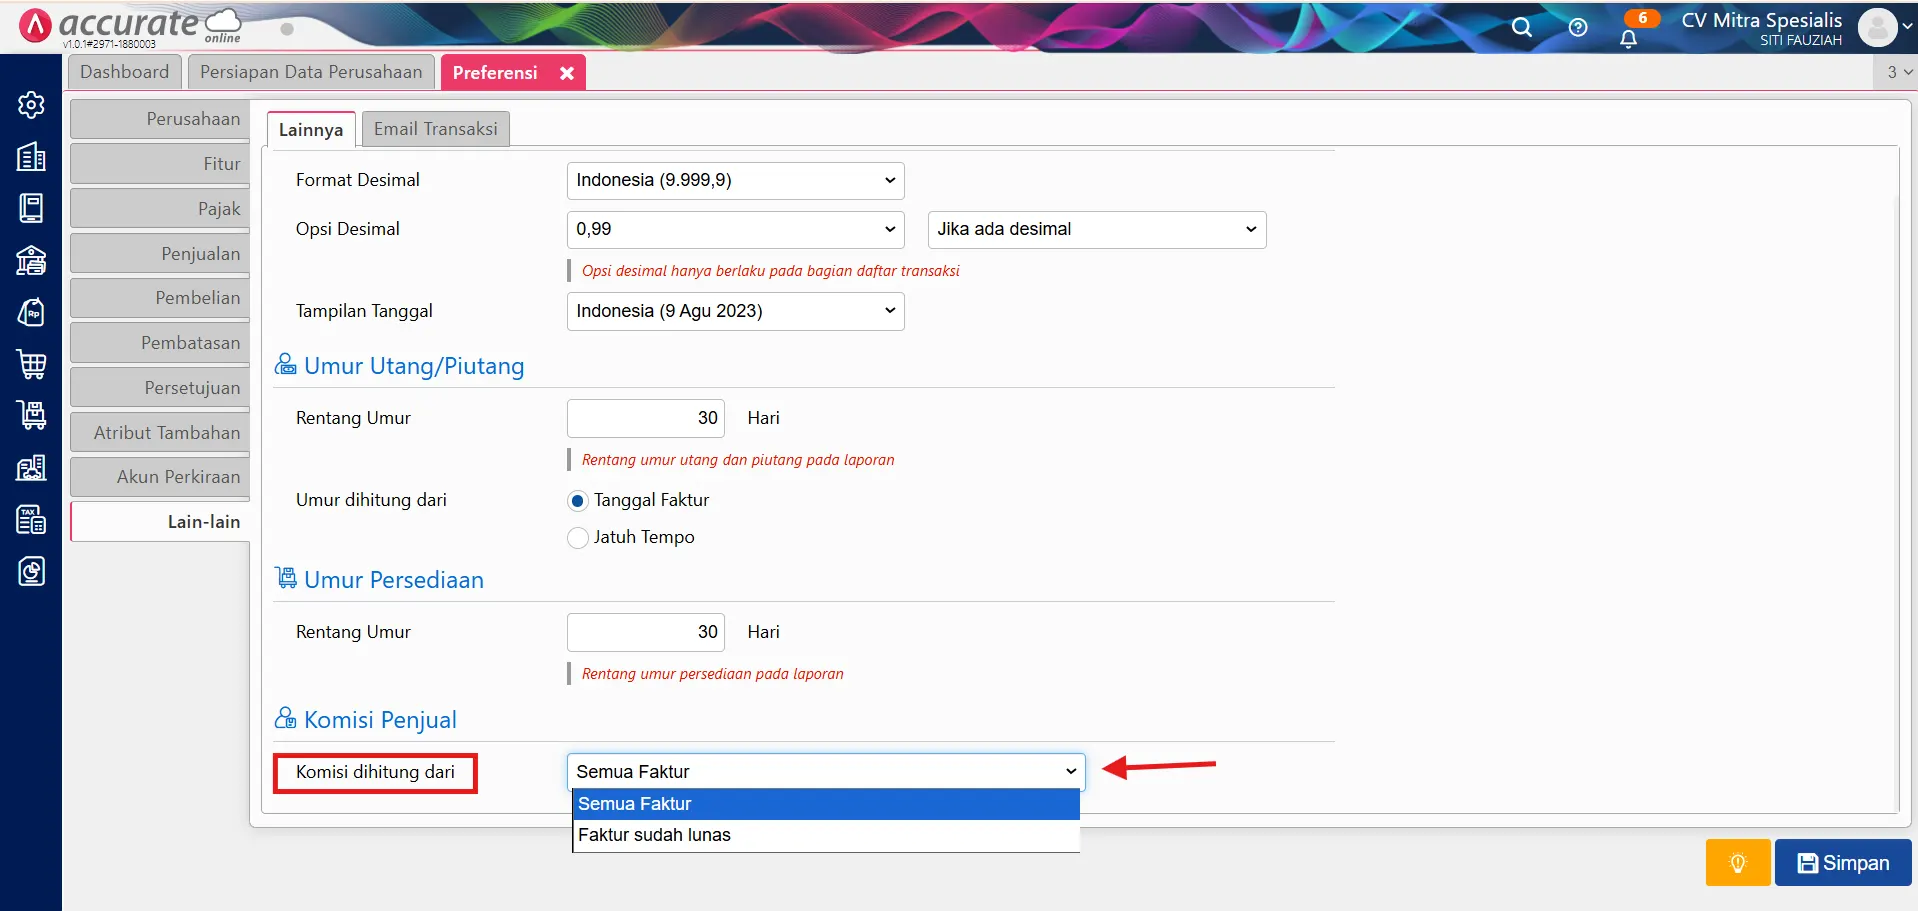This screenshot has height=911, width=1918.
Task: Switch to the Email Transaksi tab
Action: click(x=435, y=129)
